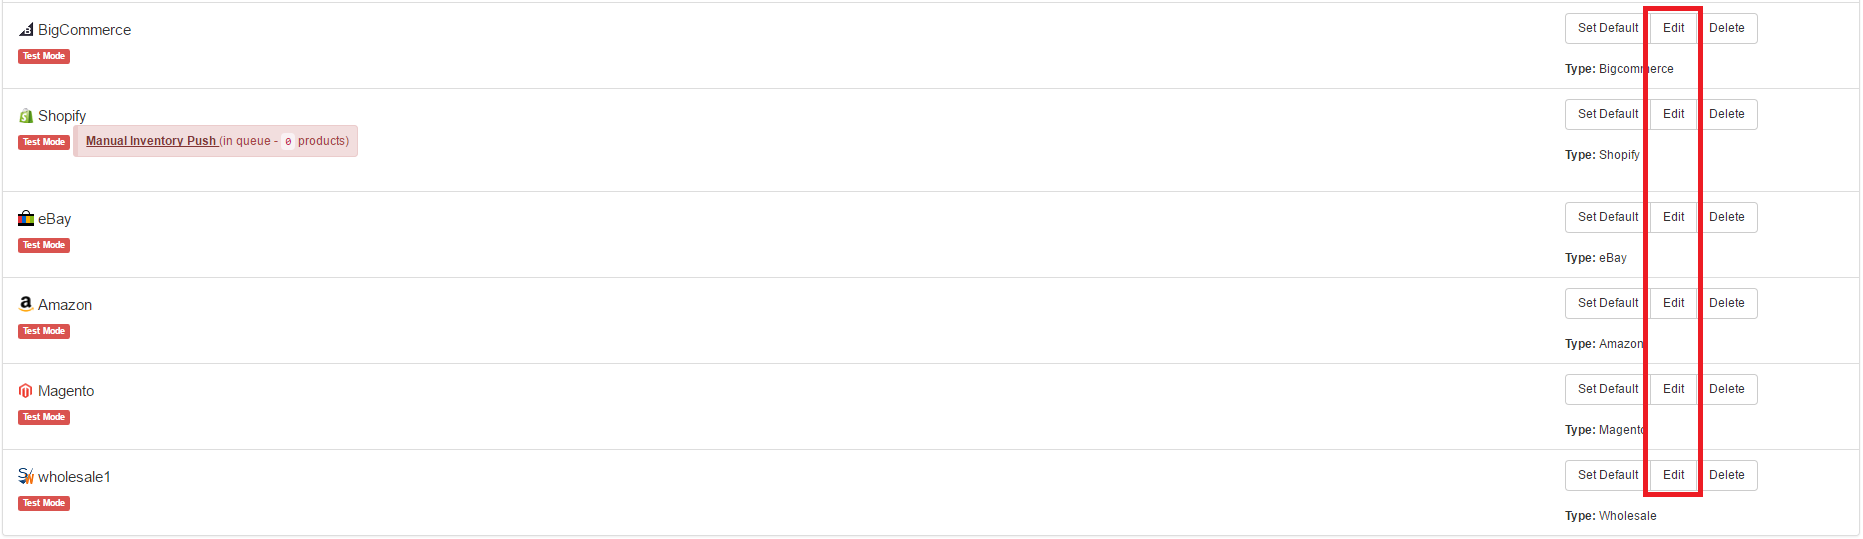
Task: Click the wholesale1 channel icon
Action: (26, 476)
